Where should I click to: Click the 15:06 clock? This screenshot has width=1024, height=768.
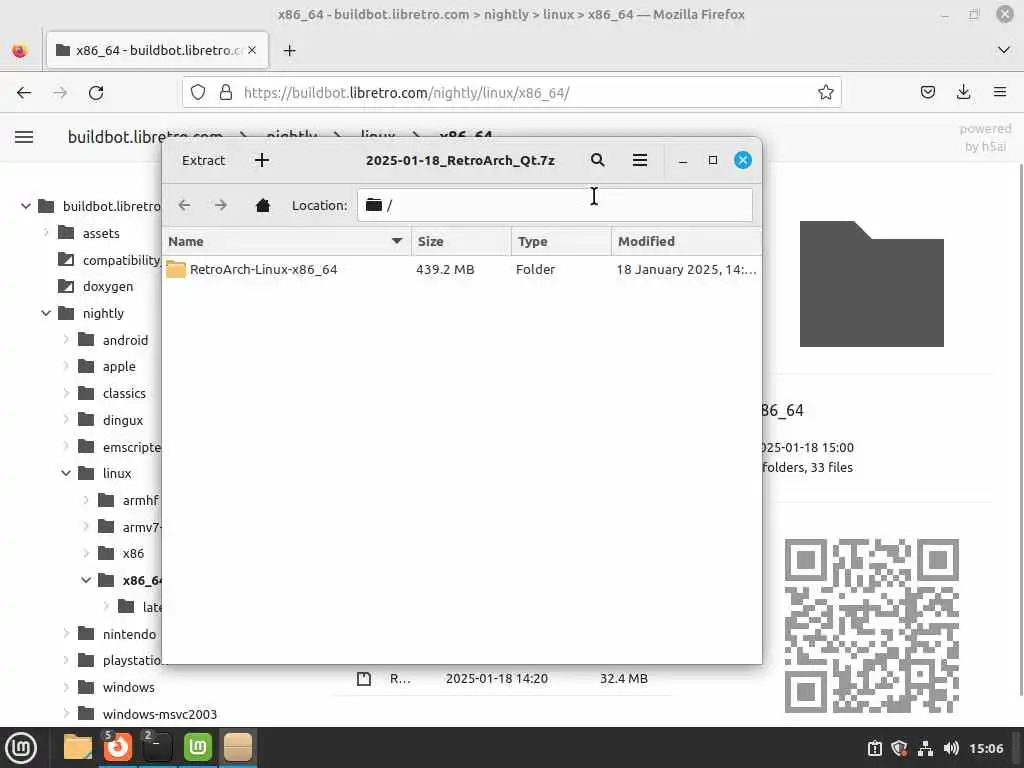coord(986,748)
